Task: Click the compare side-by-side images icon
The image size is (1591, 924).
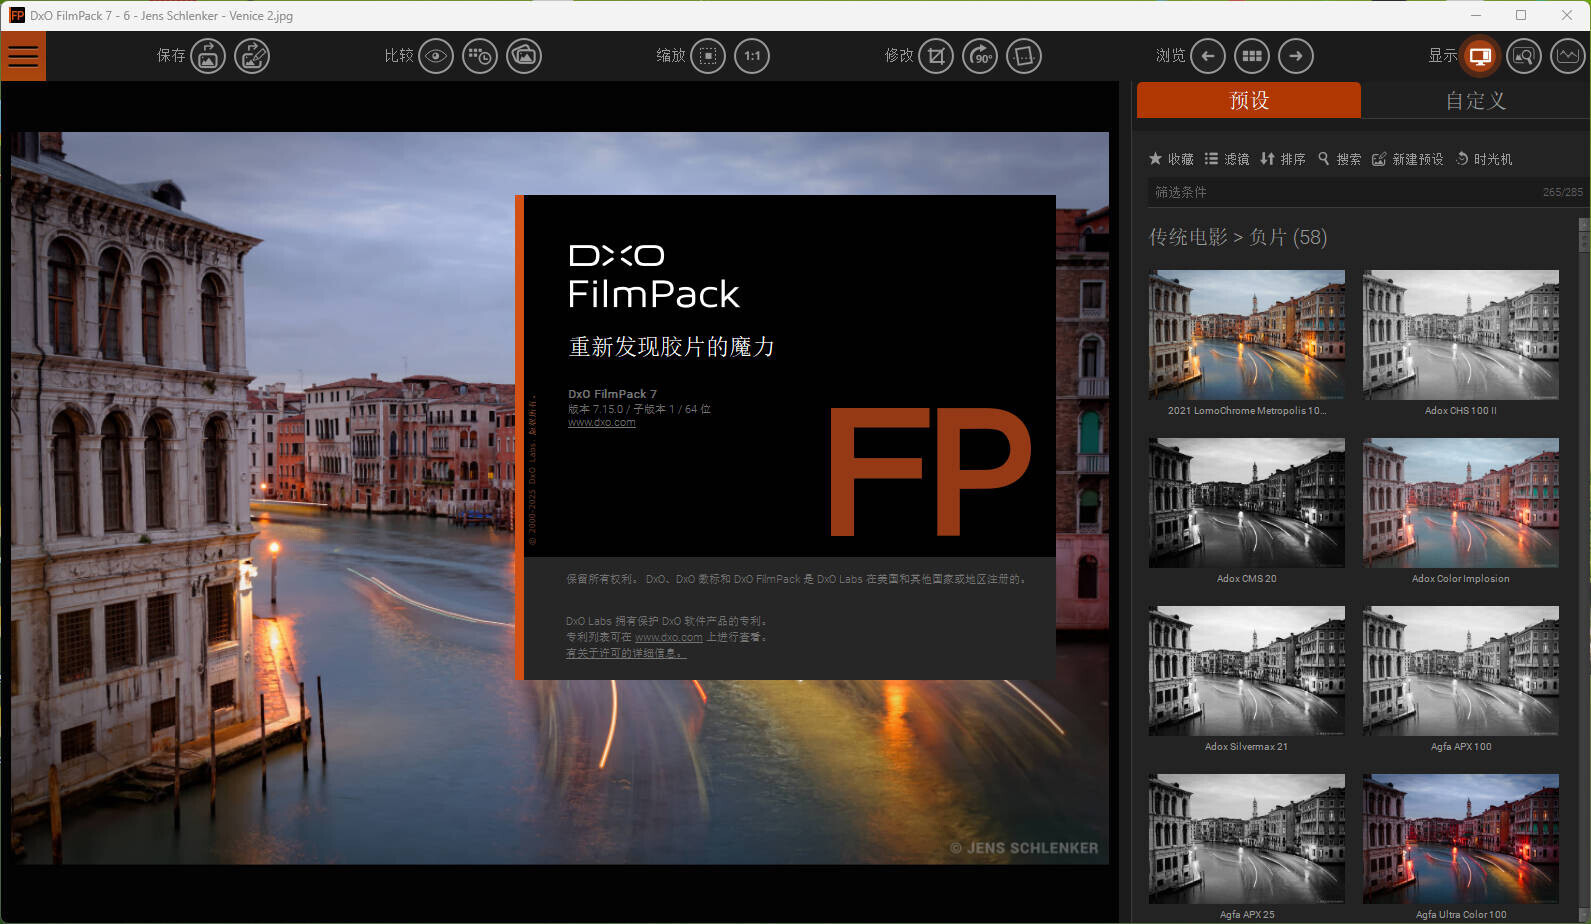Action: coord(524,56)
